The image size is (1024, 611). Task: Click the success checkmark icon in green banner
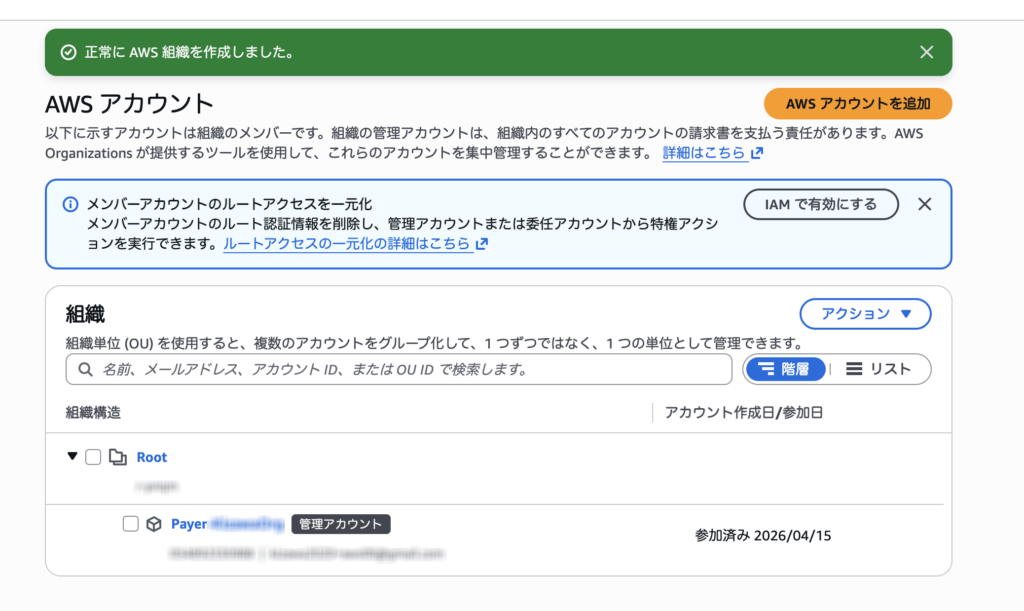[x=68, y=53]
